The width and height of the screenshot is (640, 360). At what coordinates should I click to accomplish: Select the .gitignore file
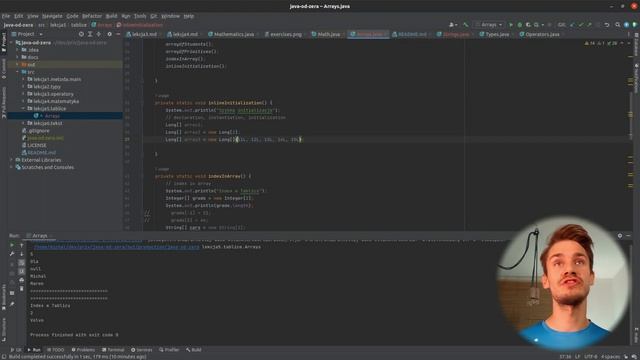click(39, 131)
